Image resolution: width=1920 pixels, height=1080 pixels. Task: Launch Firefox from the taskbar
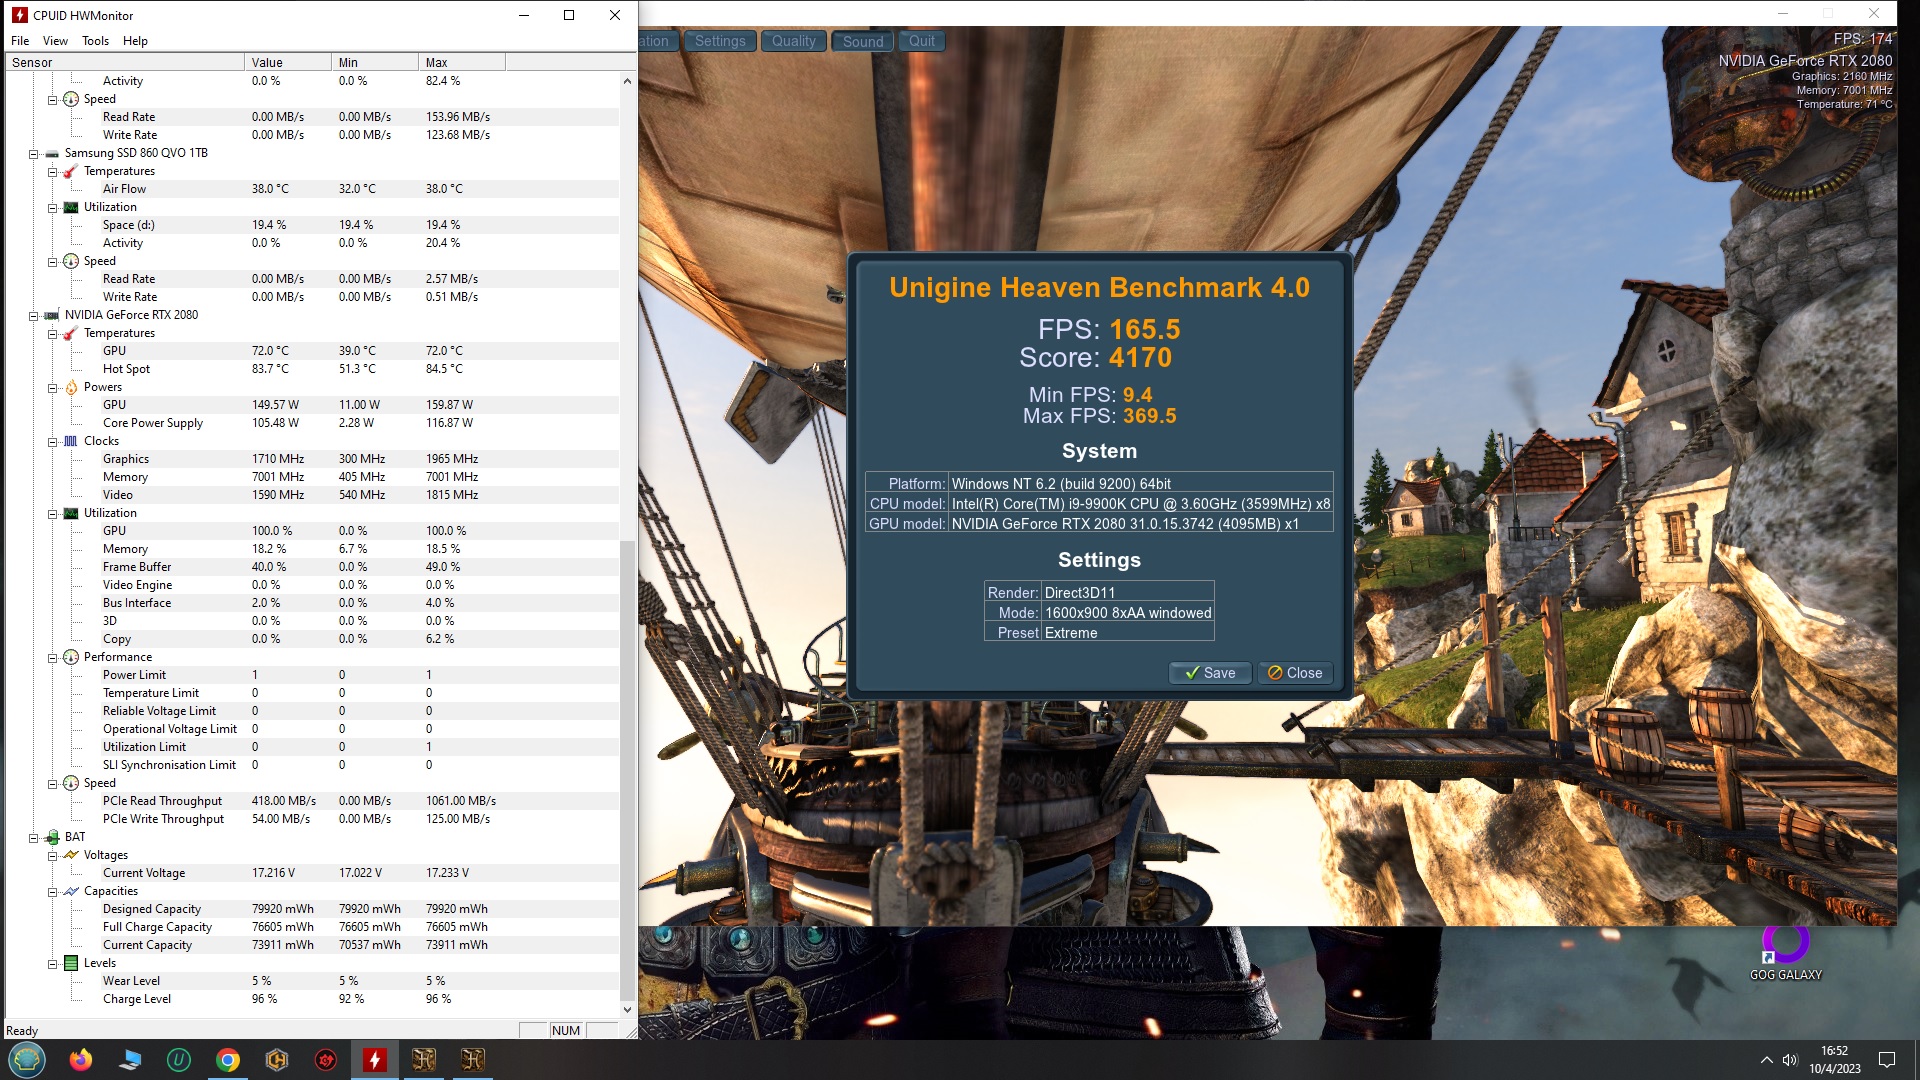tap(81, 1059)
